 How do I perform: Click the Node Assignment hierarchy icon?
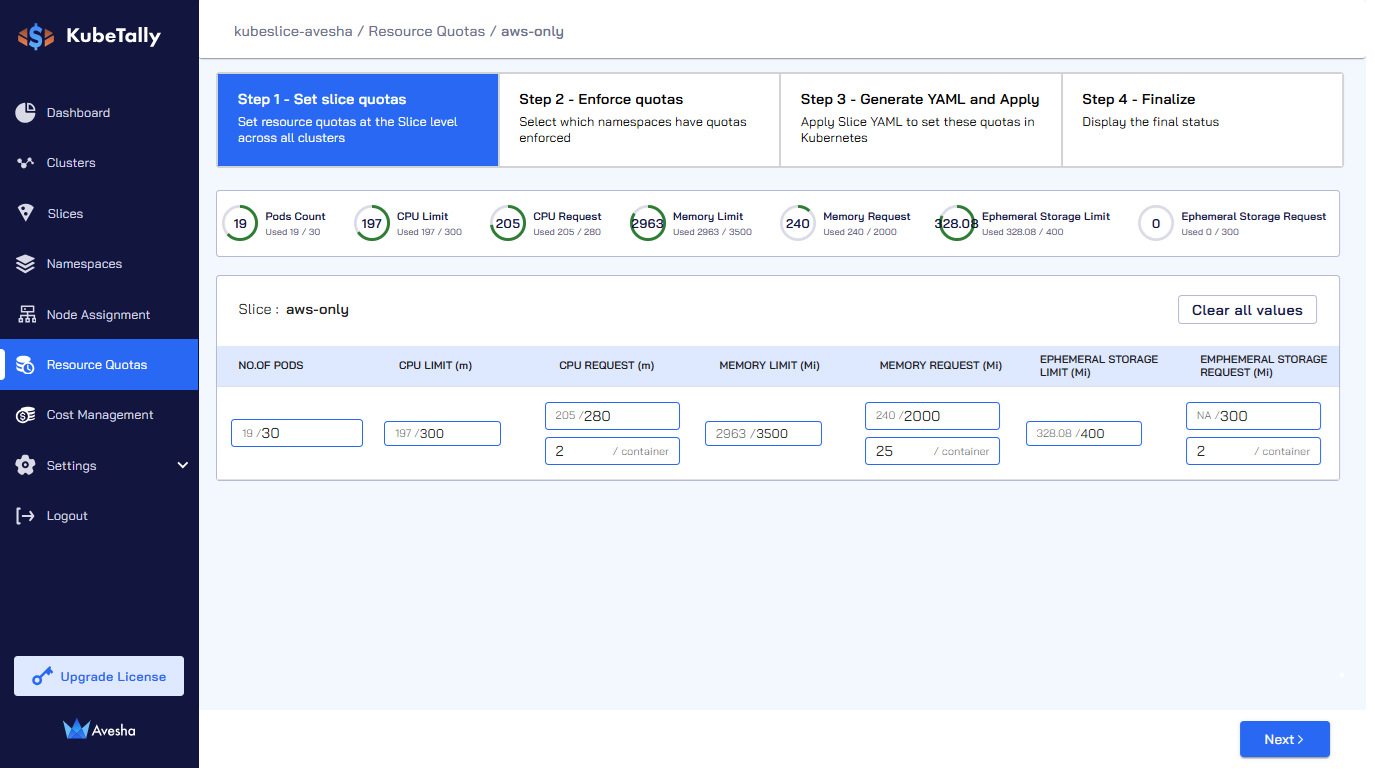click(x=26, y=314)
